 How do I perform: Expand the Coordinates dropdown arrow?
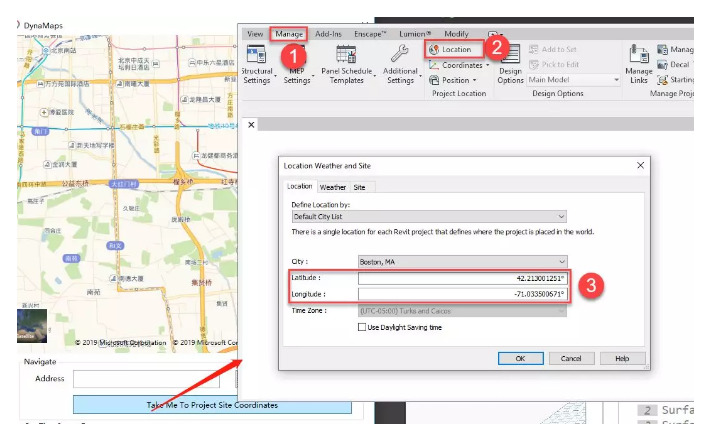487,65
